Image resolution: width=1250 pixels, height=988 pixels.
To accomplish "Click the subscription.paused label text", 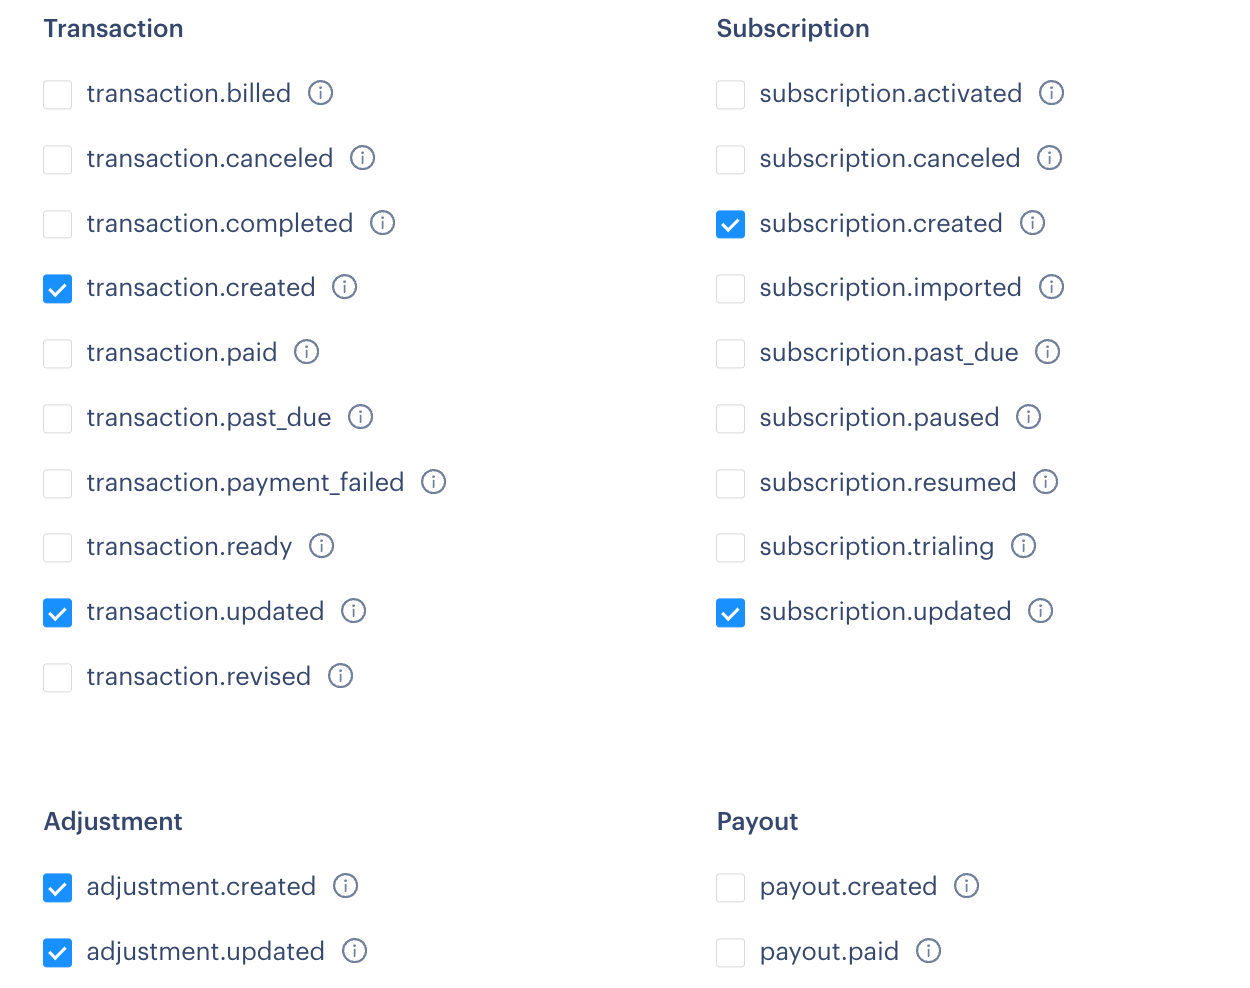I will click(x=879, y=417).
